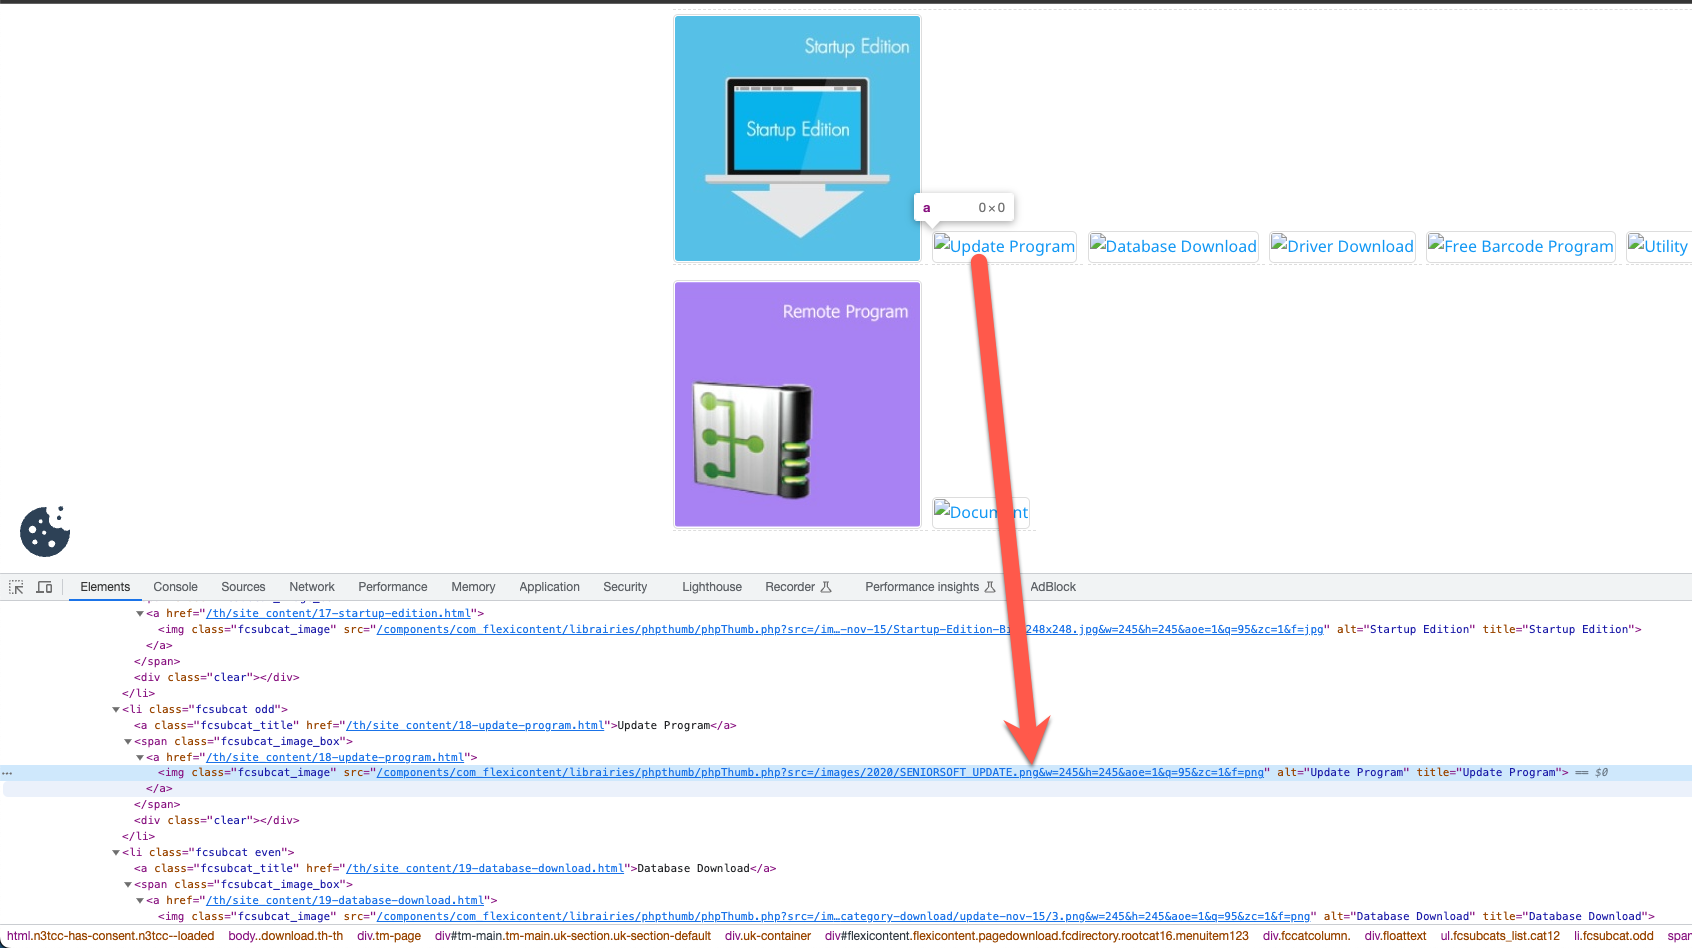Image resolution: width=1692 pixels, height=948 pixels.
Task: Select the inspect element picker icon
Action: (x=16, y=587)
